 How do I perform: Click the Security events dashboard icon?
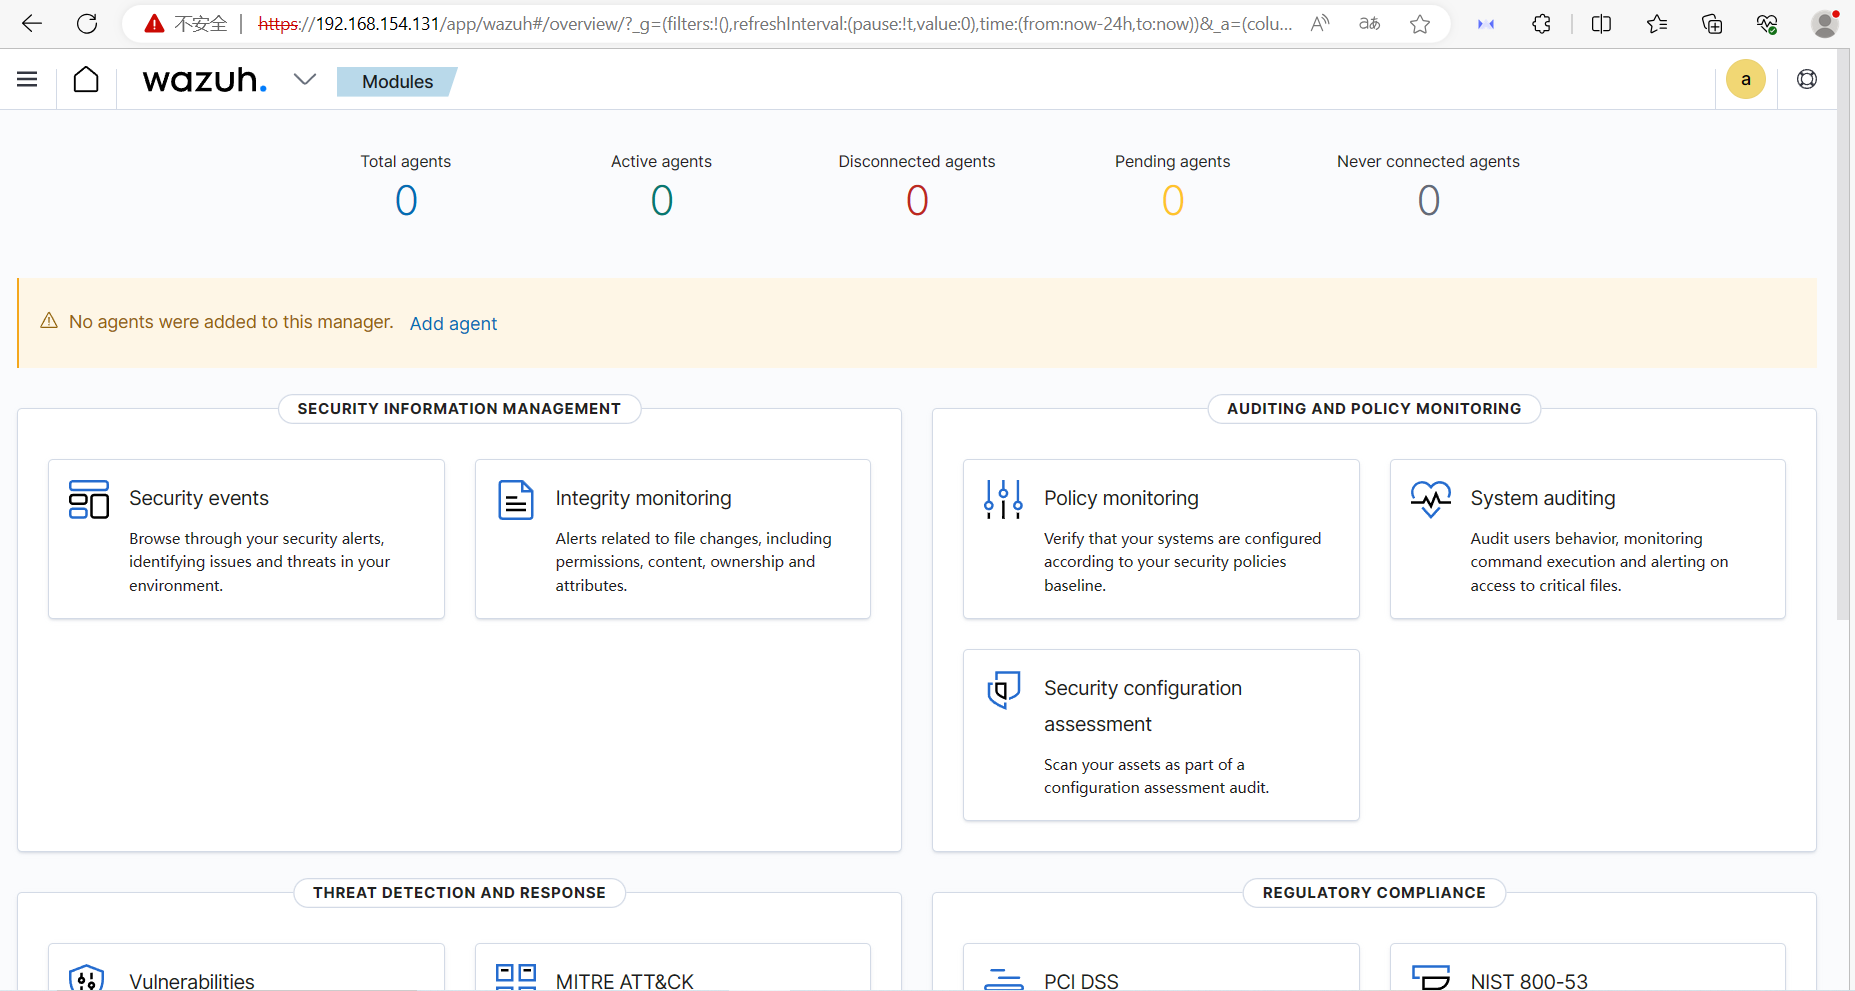tap(89, 499)
